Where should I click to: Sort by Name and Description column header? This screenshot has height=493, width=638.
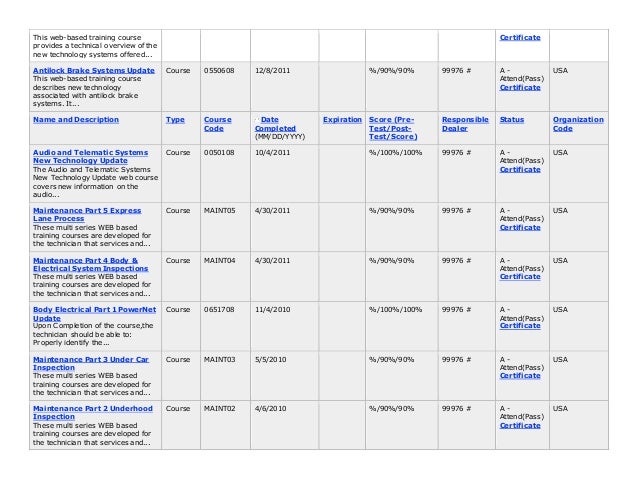coord(76,120)
